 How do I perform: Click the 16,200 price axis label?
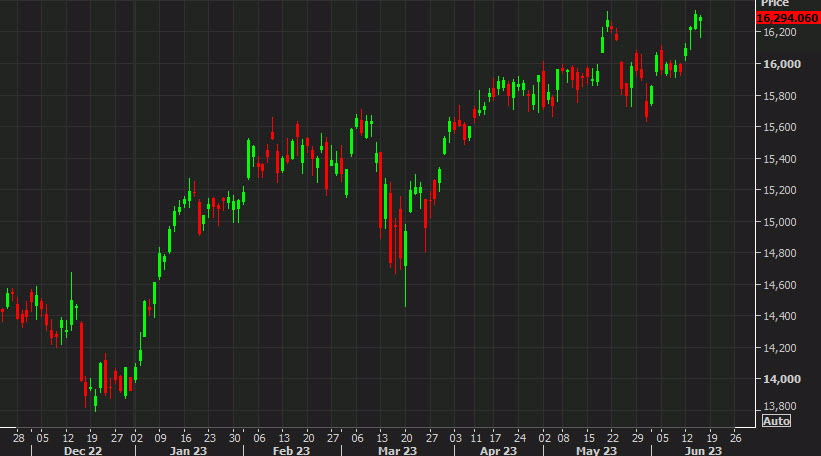780,32
